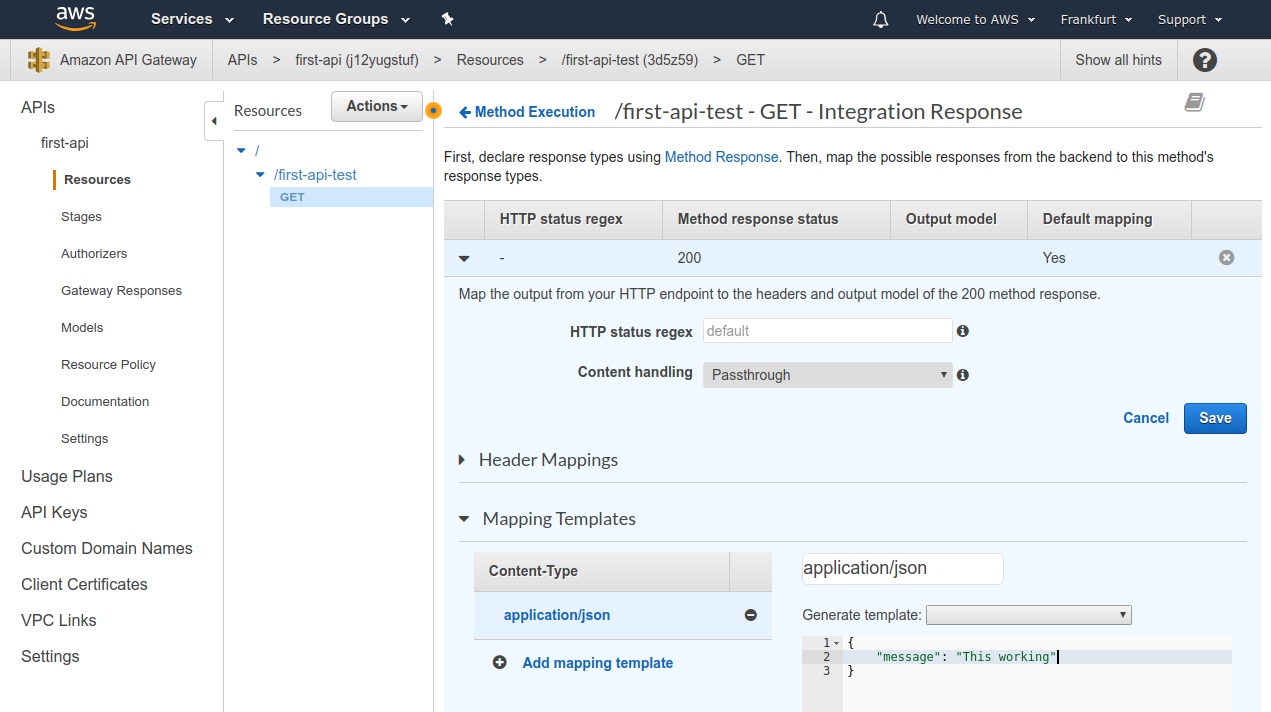Select first-api in the sidebar
1271x712 pixels.
(x=65, y=143)
